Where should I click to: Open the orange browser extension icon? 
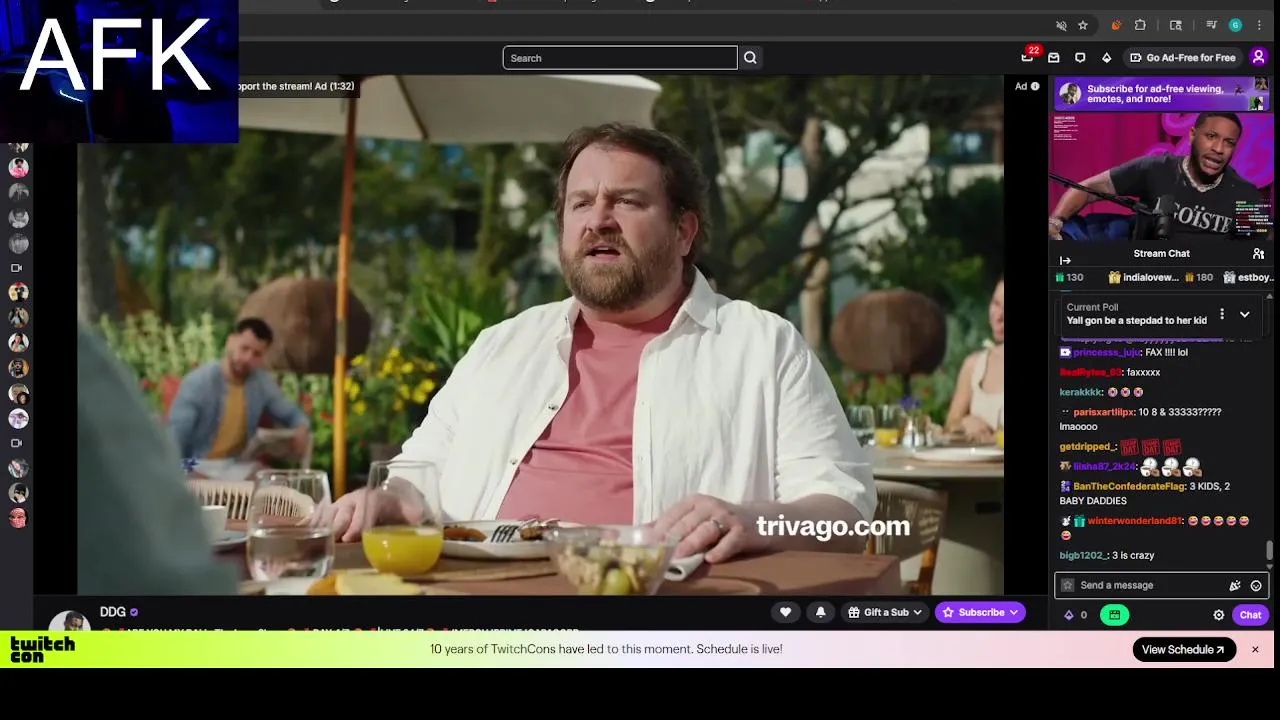[x=1116, y=25]
